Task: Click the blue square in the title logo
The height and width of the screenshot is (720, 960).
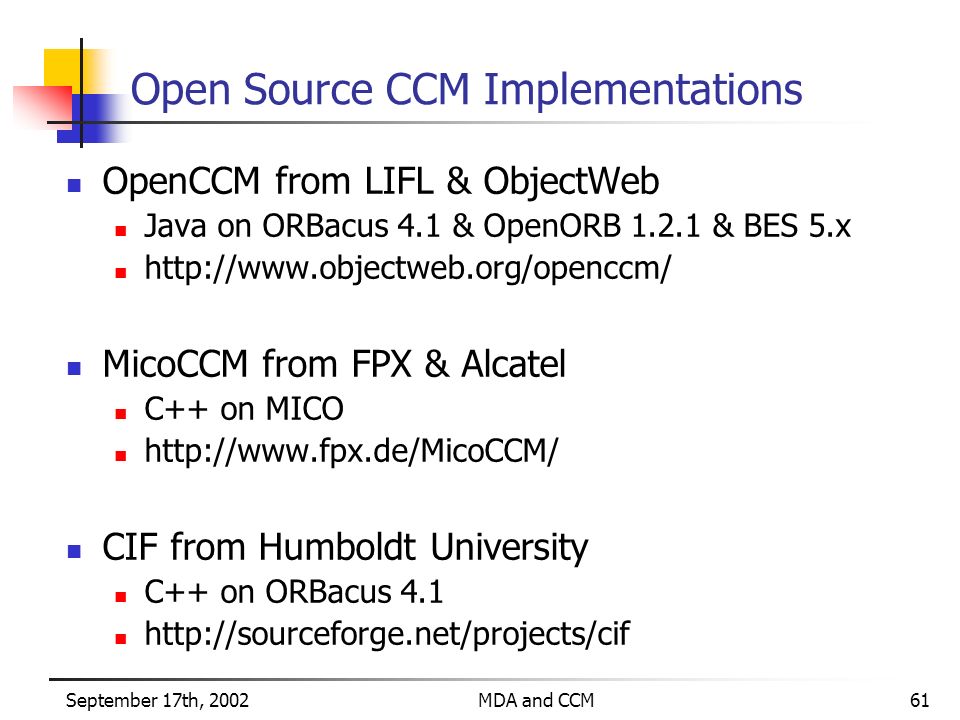Action: tap(92, 118)
